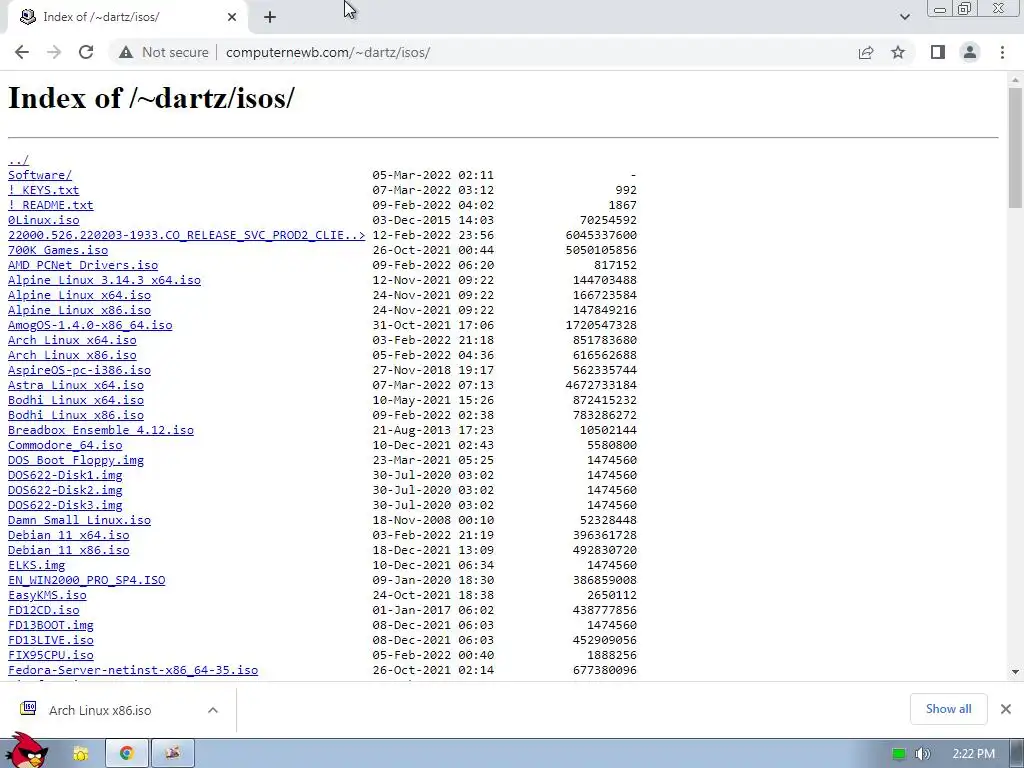Click the scrollbar down arrow
The image size is (1024, 768).
click(1015, 671)
